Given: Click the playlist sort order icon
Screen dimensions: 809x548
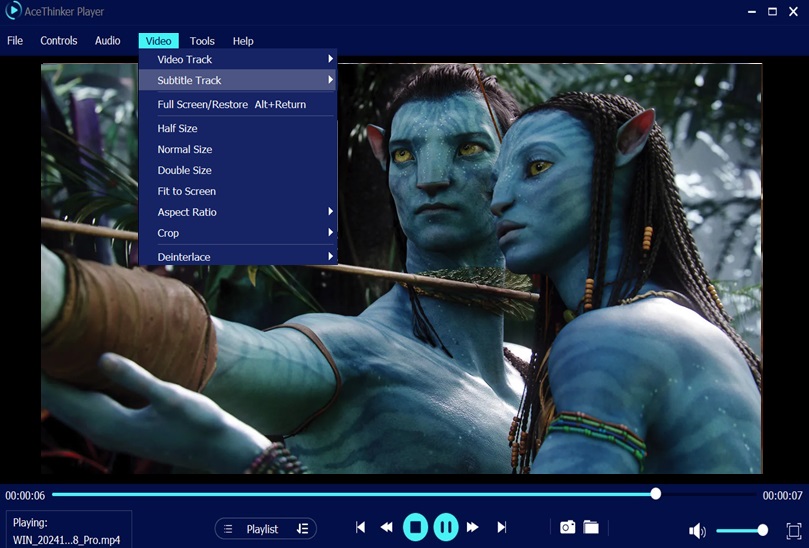Looking at the screenshot, I should tap(302, 529).
